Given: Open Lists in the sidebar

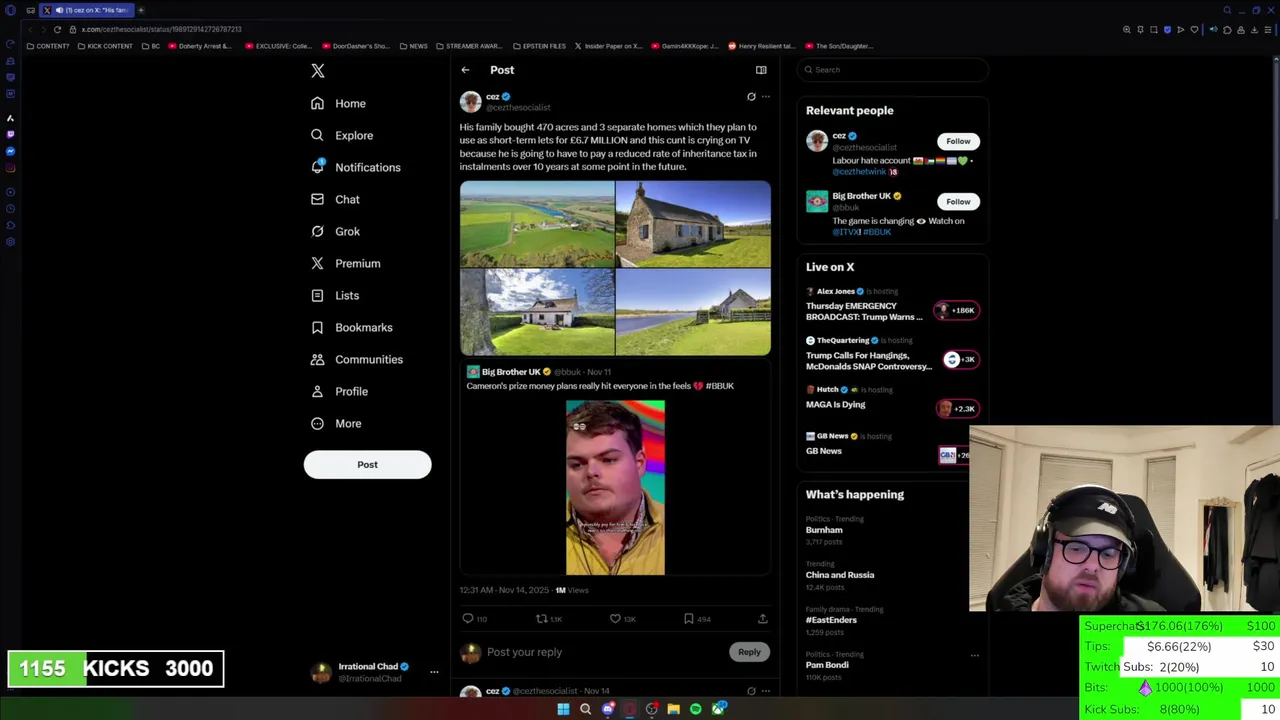Looking at the screenshot, I should click(334, 295).
